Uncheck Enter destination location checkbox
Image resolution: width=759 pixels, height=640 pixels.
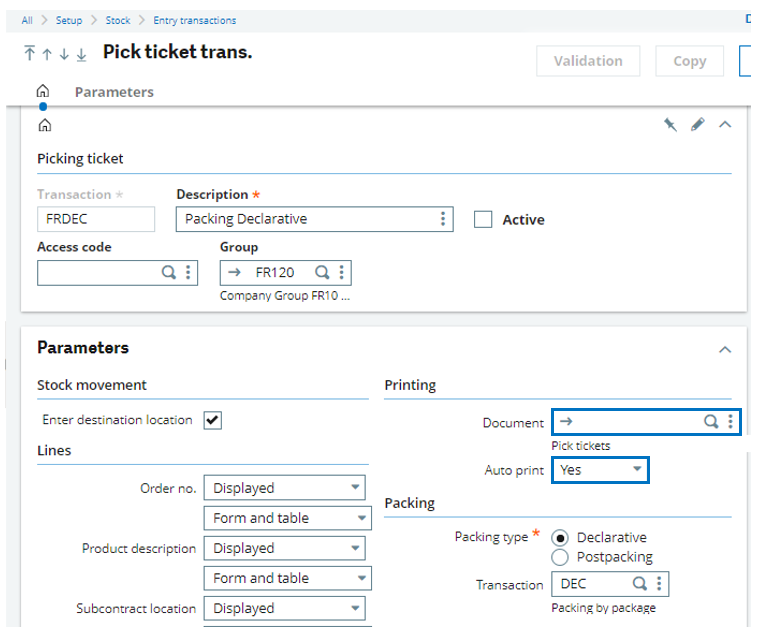pos(212,420)
